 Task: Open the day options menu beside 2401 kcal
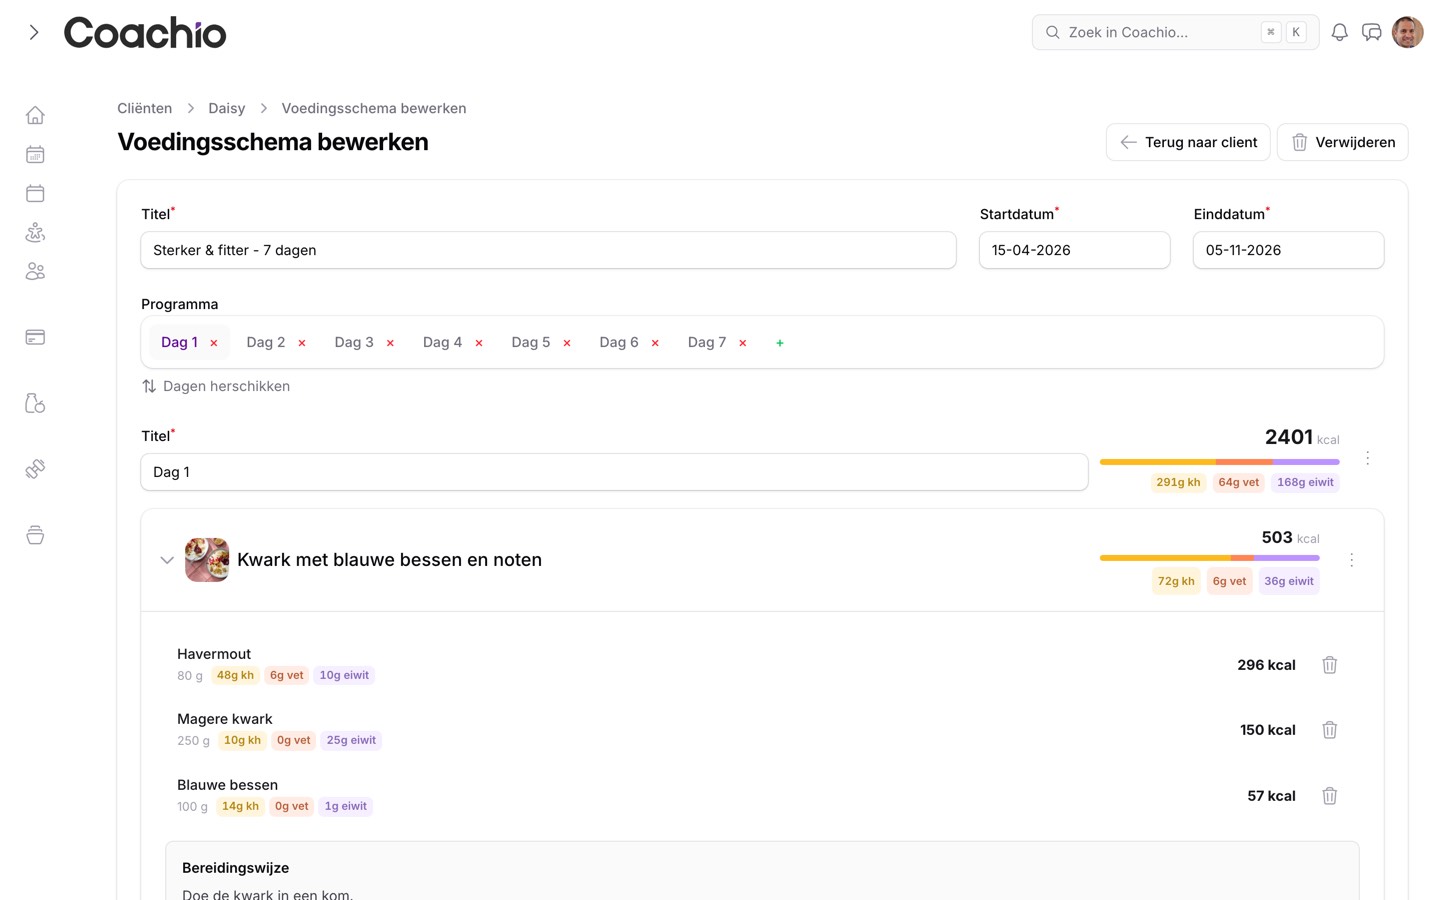click(1367, 458)
